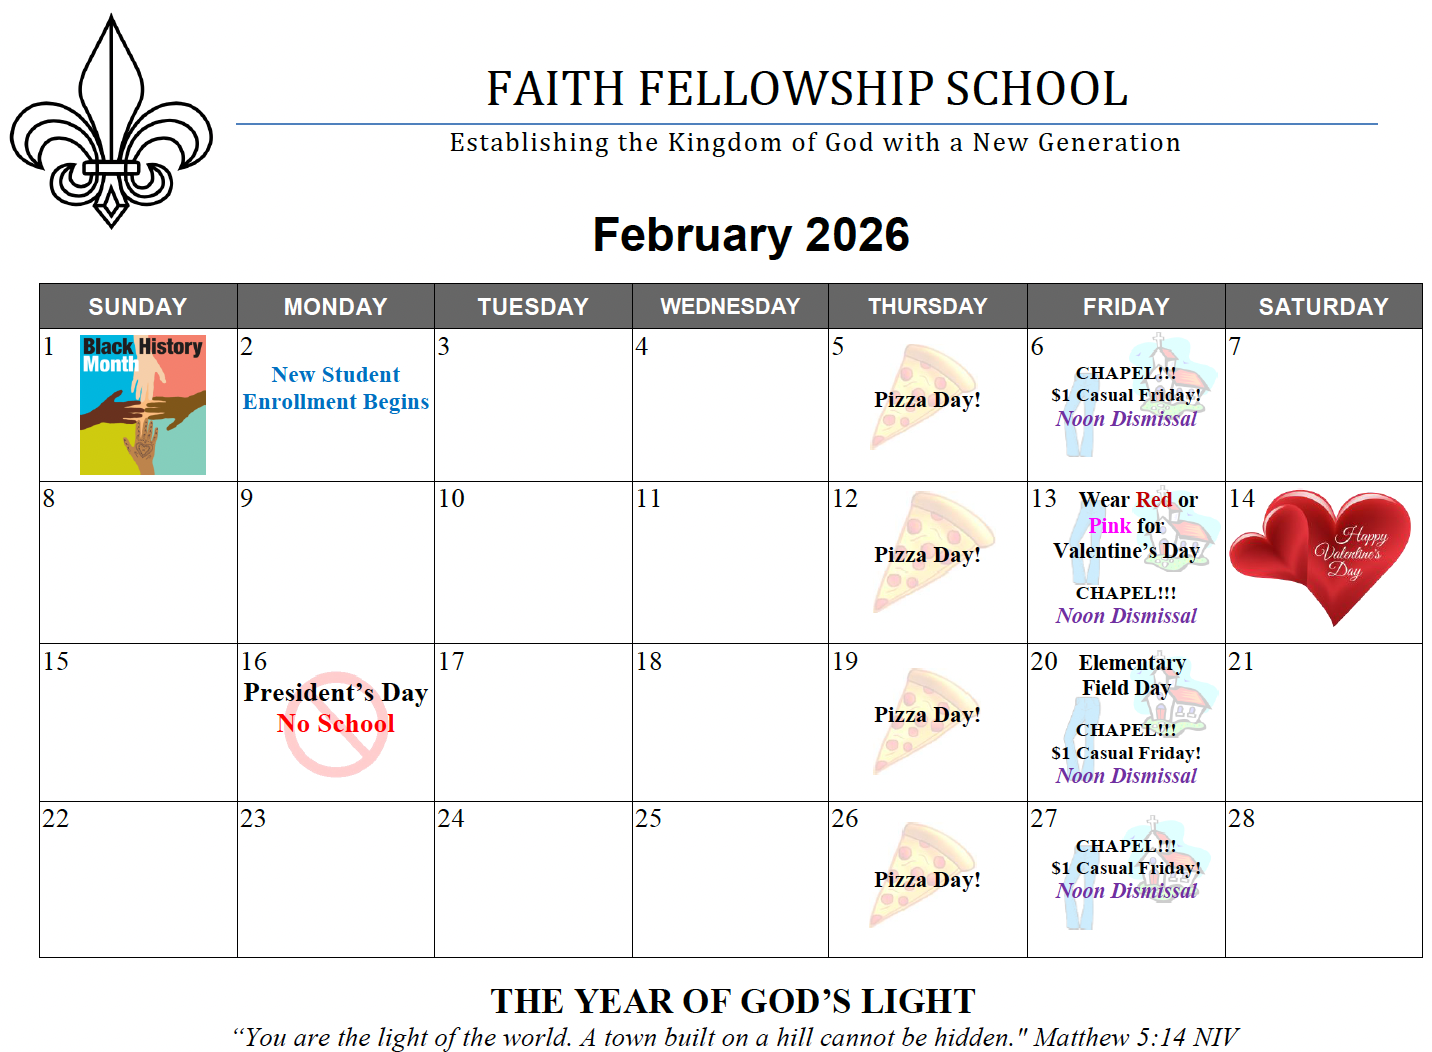
Task: Click the February 2026 month title
Action: (x=751, y=236)
